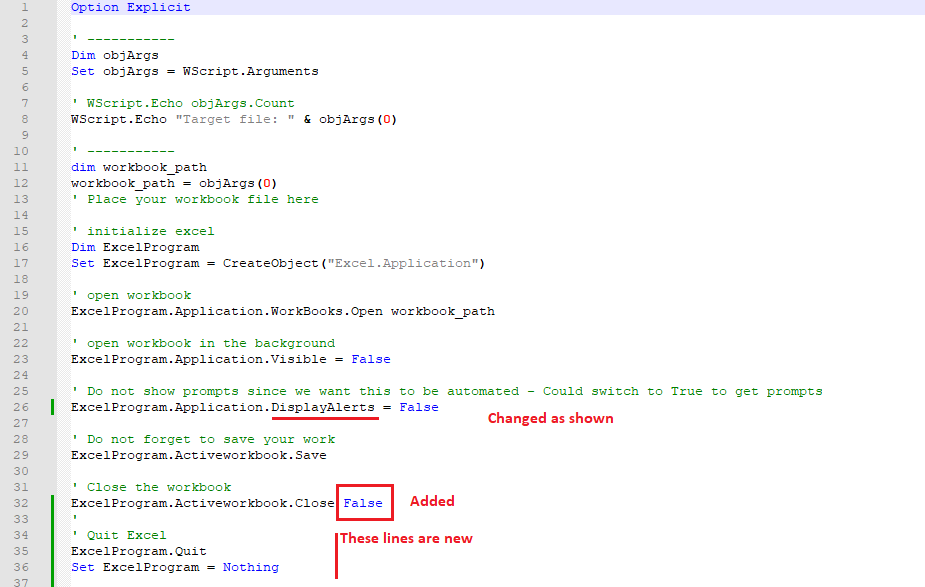Click the green change bar next to line 32
Viewport: 925px width, 587px height.
54,502
